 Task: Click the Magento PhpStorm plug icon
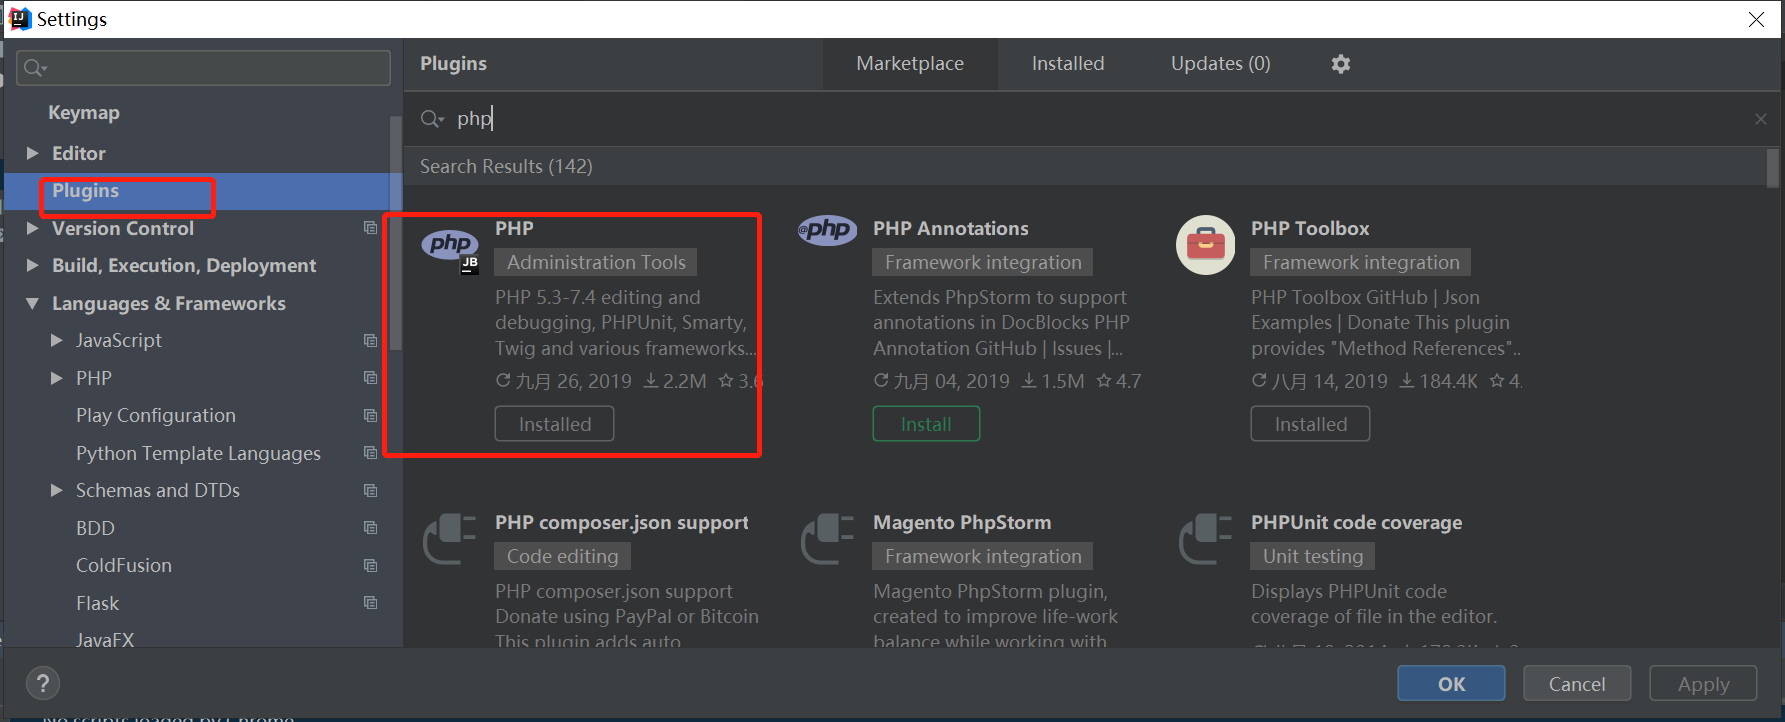828,539
